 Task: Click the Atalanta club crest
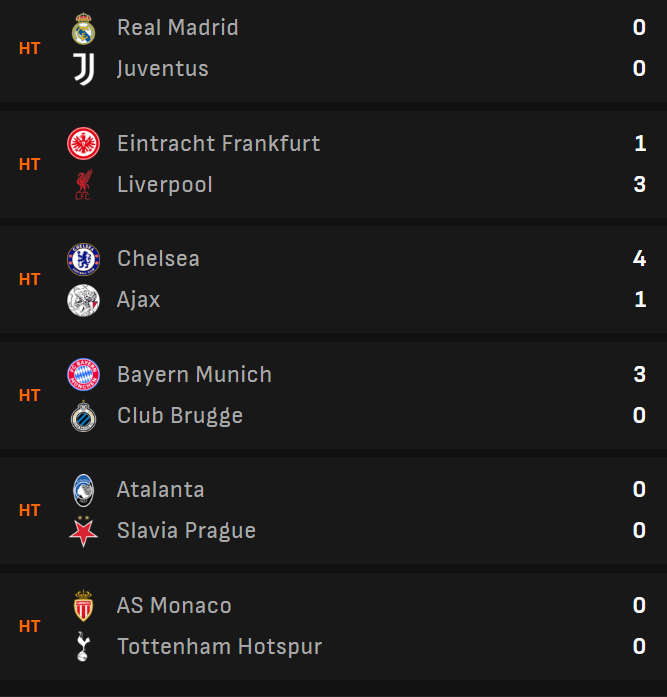83,490
